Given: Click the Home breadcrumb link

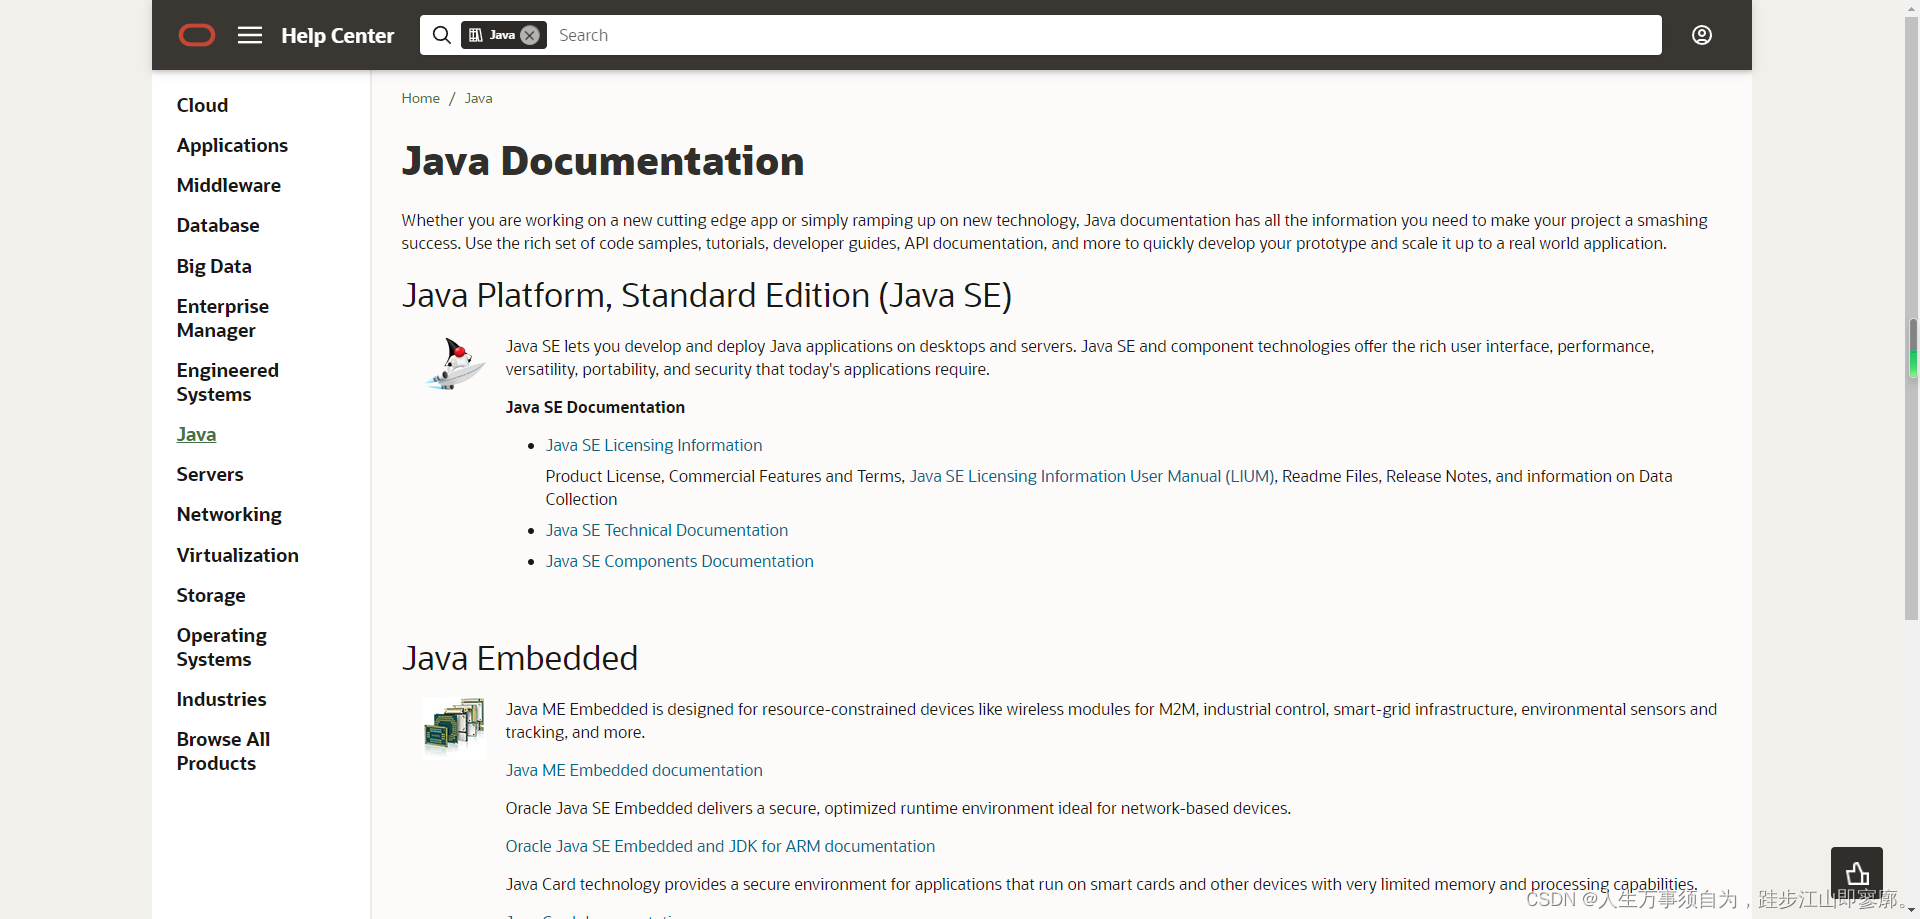Looking at the screenshot, I should click(x=421, y=98).
